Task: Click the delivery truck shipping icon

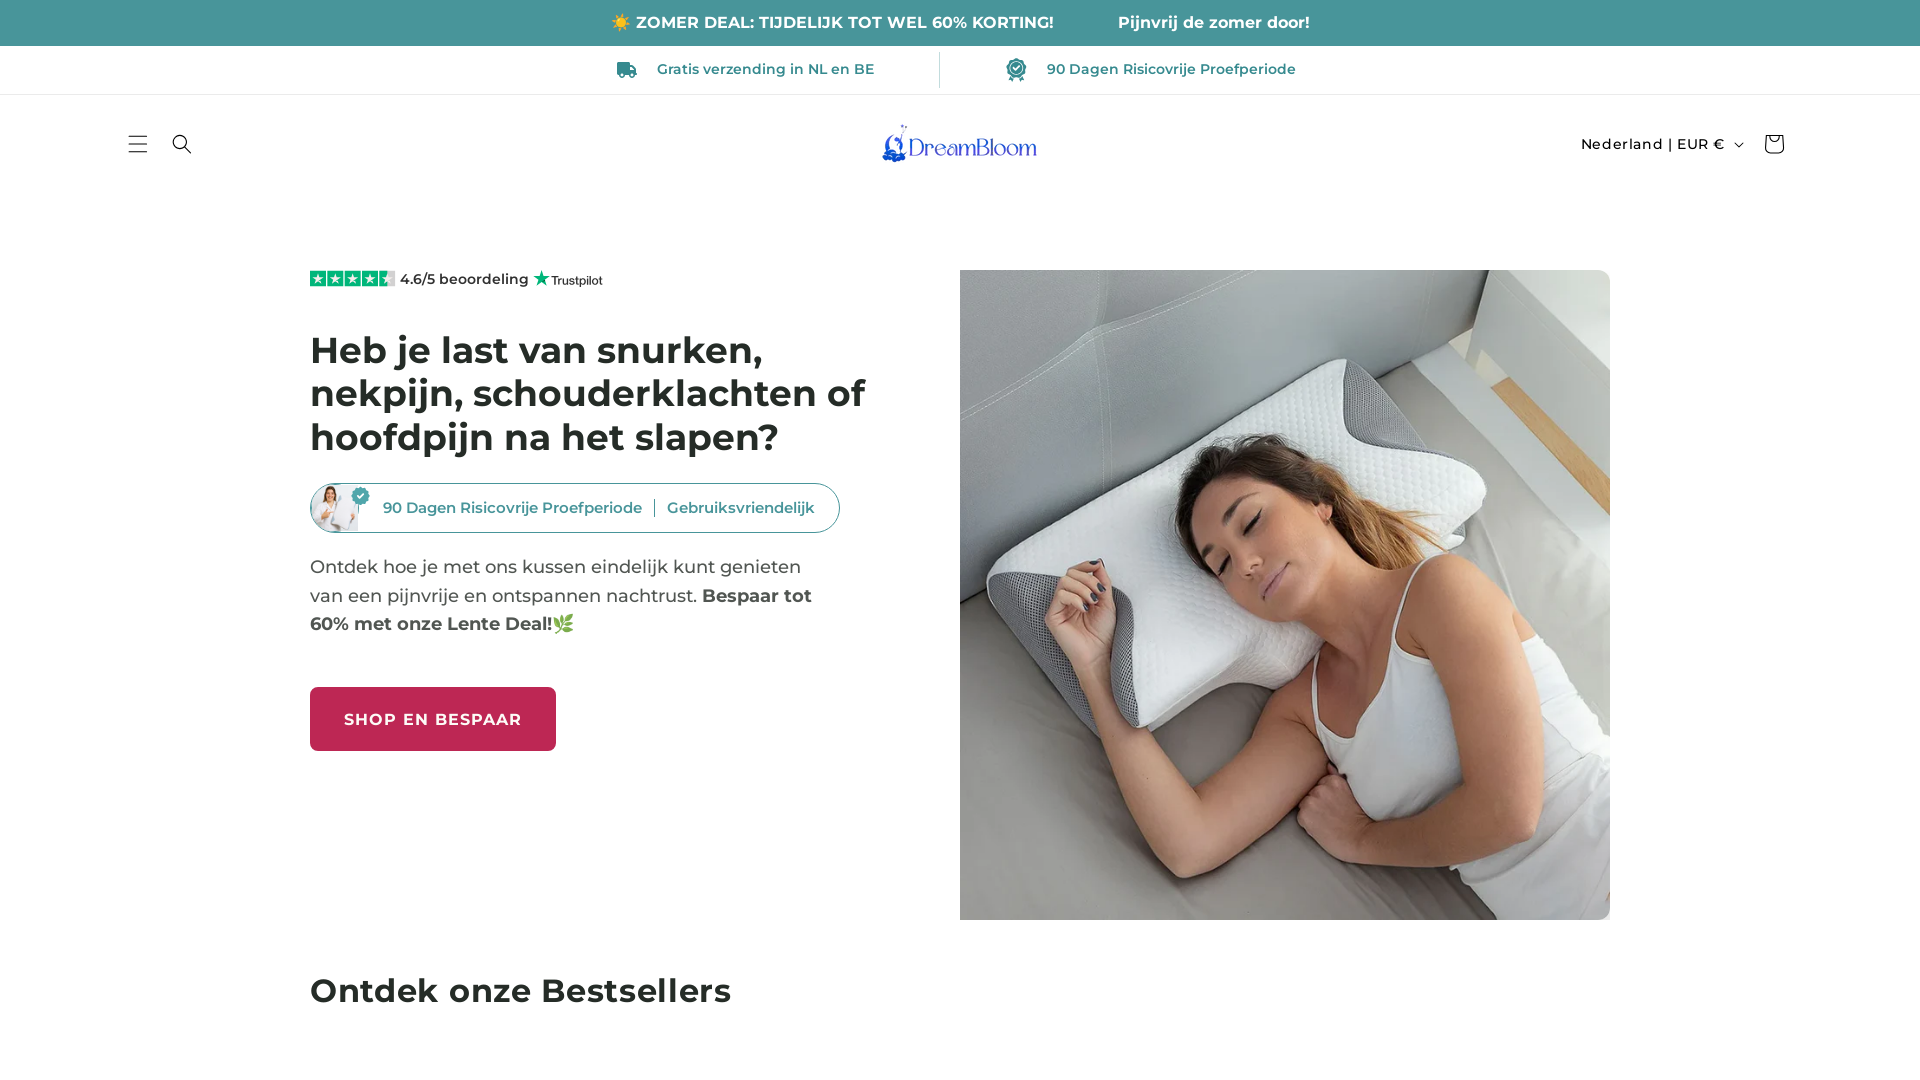Action: [x=627, y=70]
